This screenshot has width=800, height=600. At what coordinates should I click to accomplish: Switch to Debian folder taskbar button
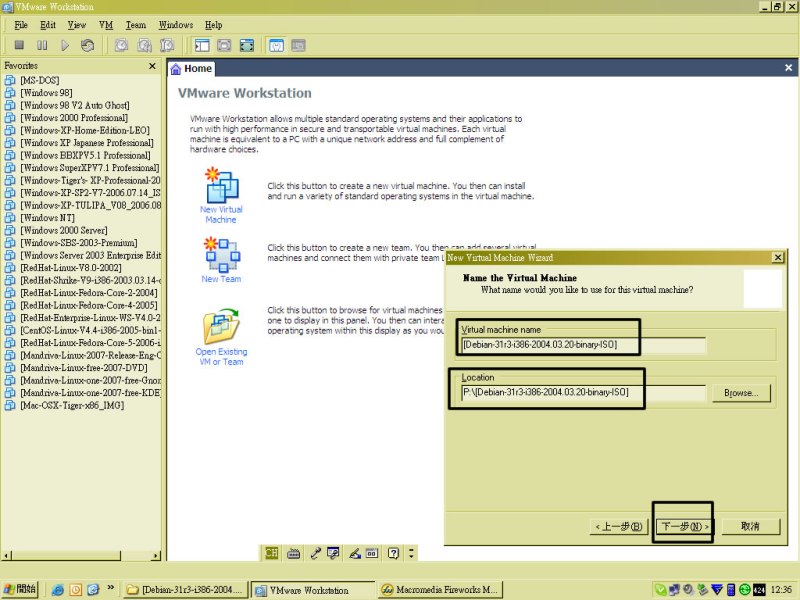[x=186, y=590]
